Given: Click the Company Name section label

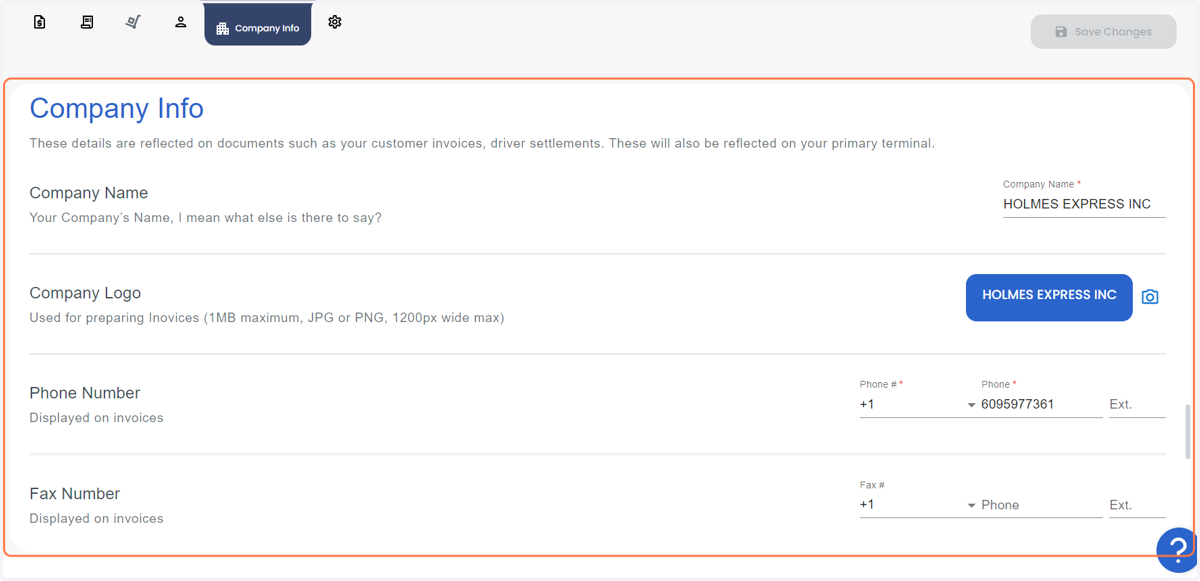Looking at the screenshot, I should point(89,193).
